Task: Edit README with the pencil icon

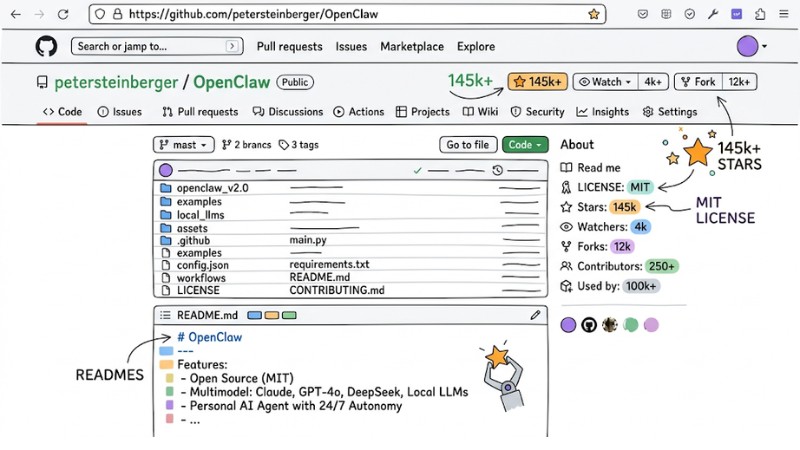Action: pyautogui.click(x=535, y=315)
